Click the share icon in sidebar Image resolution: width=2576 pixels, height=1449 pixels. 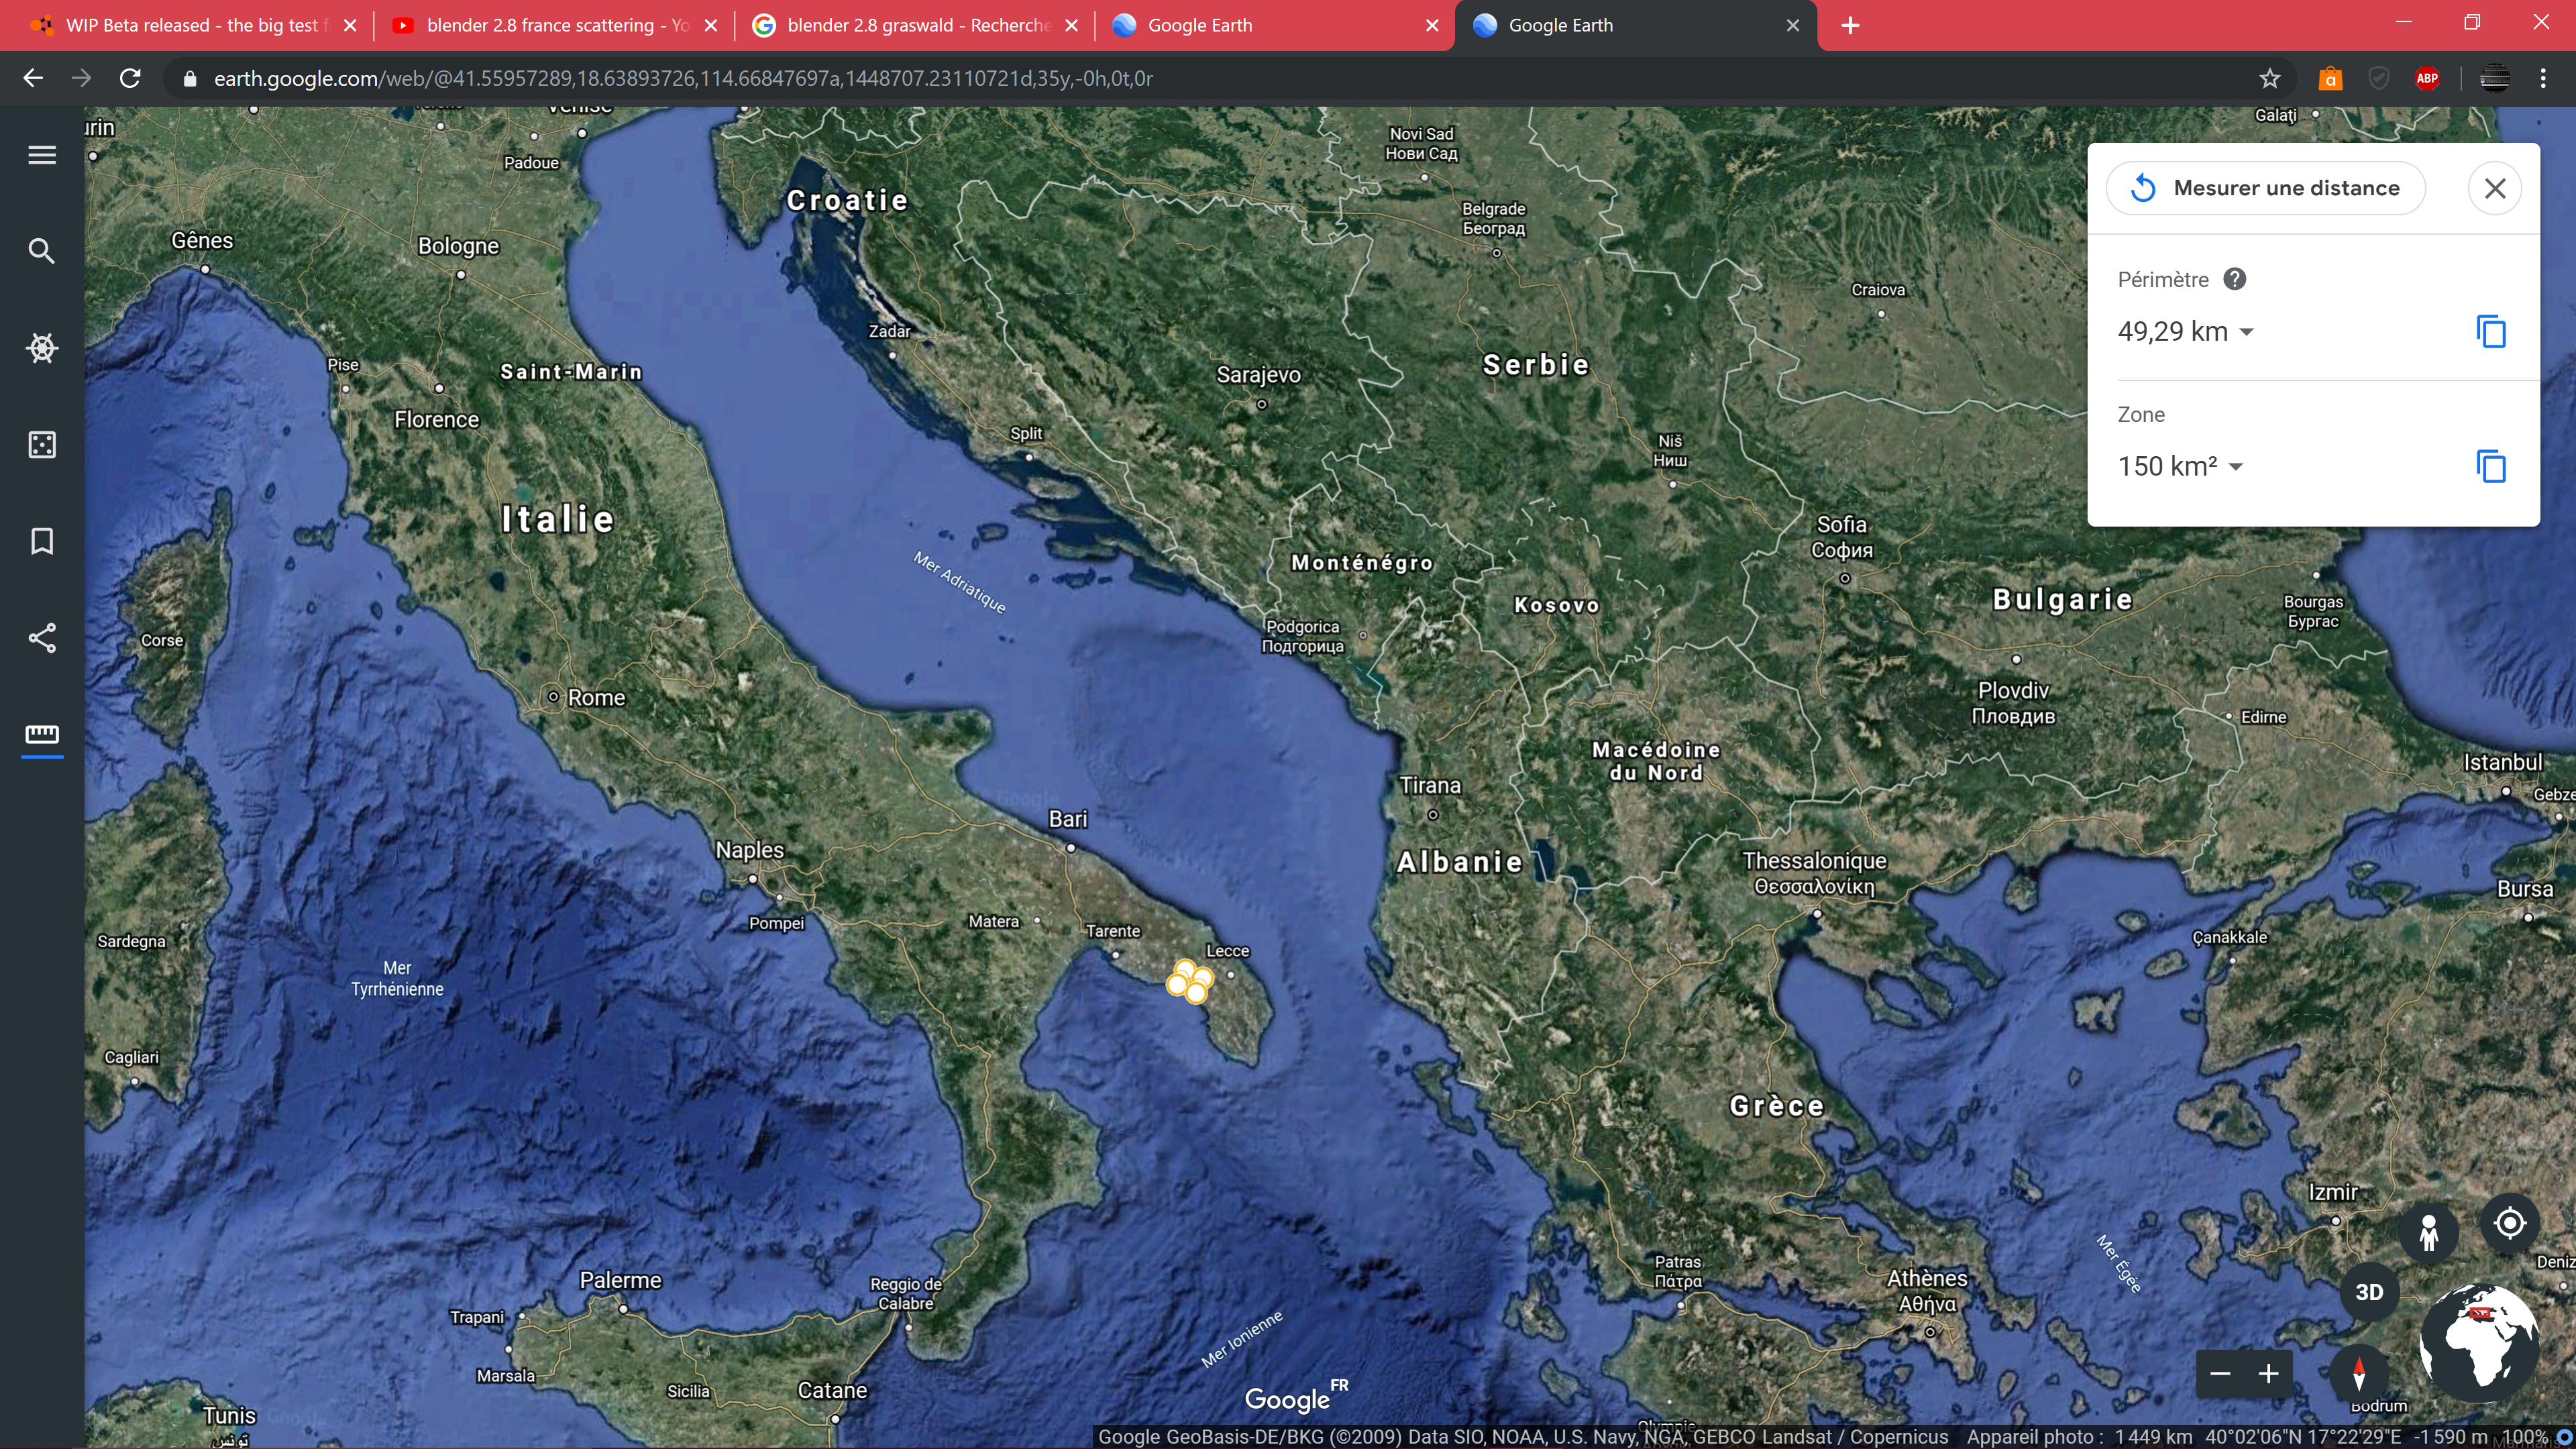pos(42,638)
